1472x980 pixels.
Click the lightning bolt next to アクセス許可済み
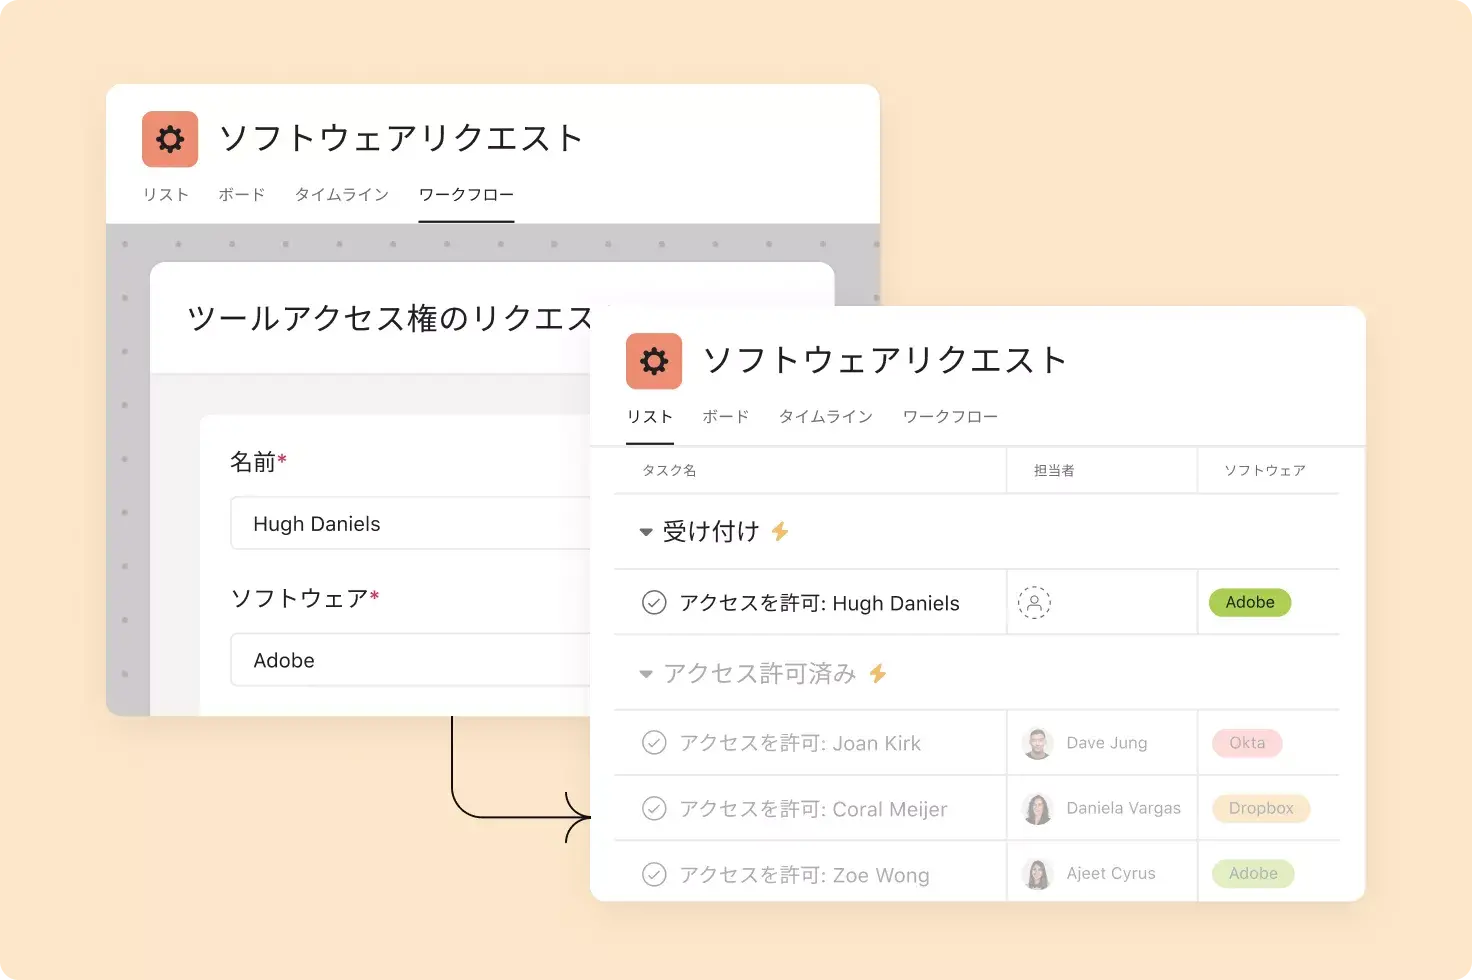[x=877, y=674]
